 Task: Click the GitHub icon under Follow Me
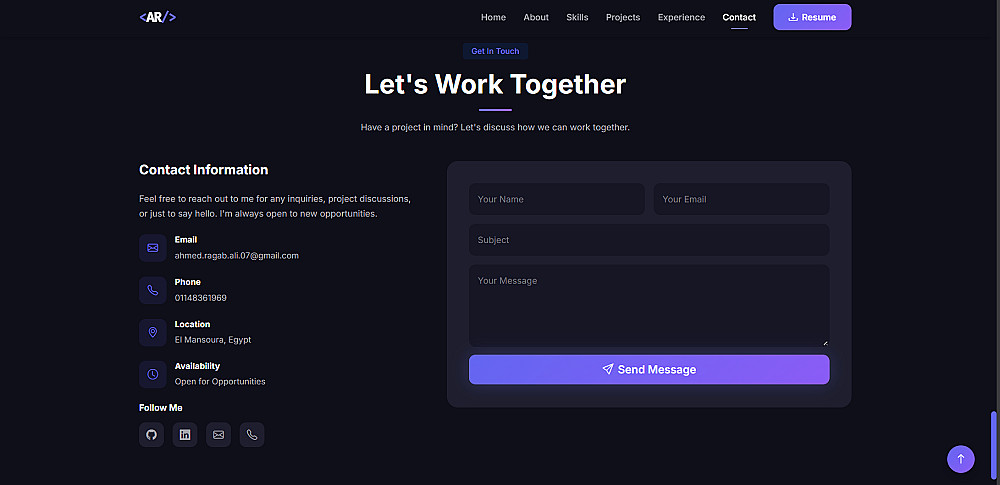pyautogui.click(x=152, y=434)
